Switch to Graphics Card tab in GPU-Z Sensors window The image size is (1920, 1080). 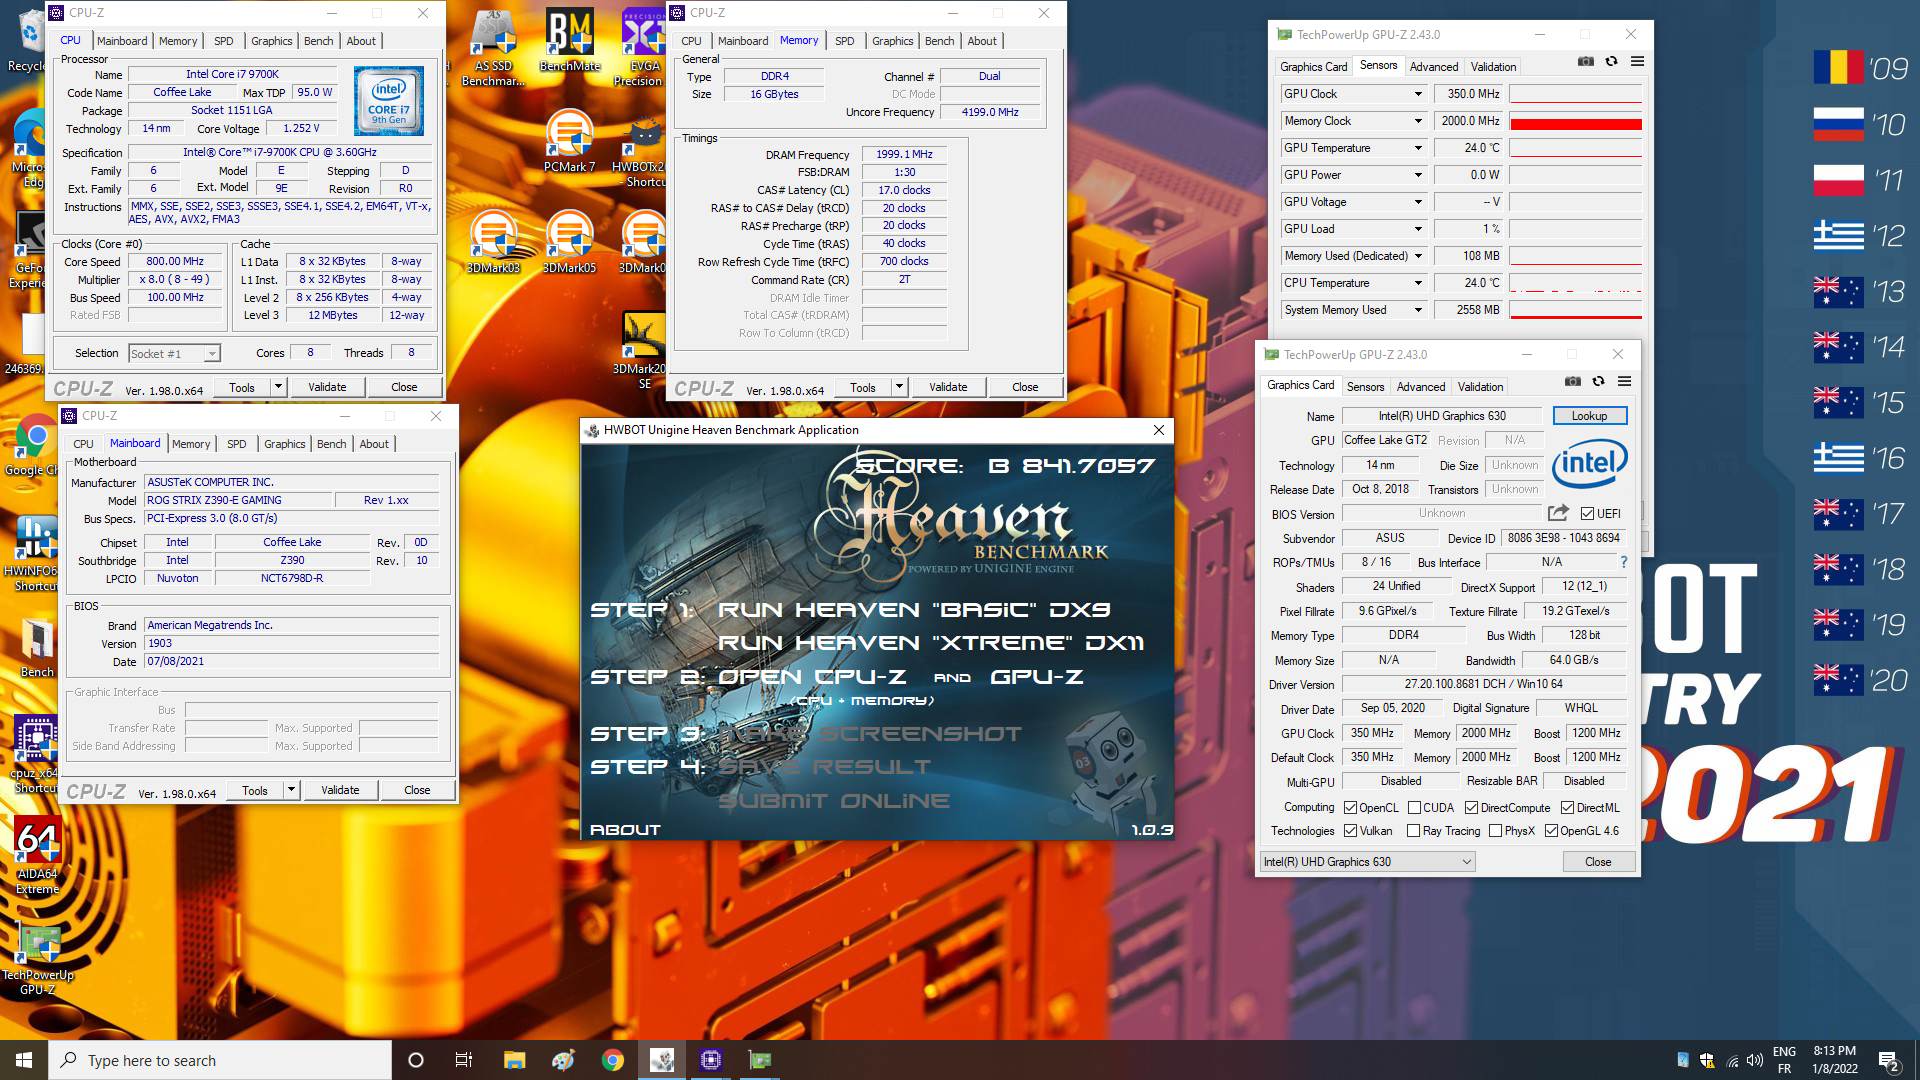tap(1314, 67)
